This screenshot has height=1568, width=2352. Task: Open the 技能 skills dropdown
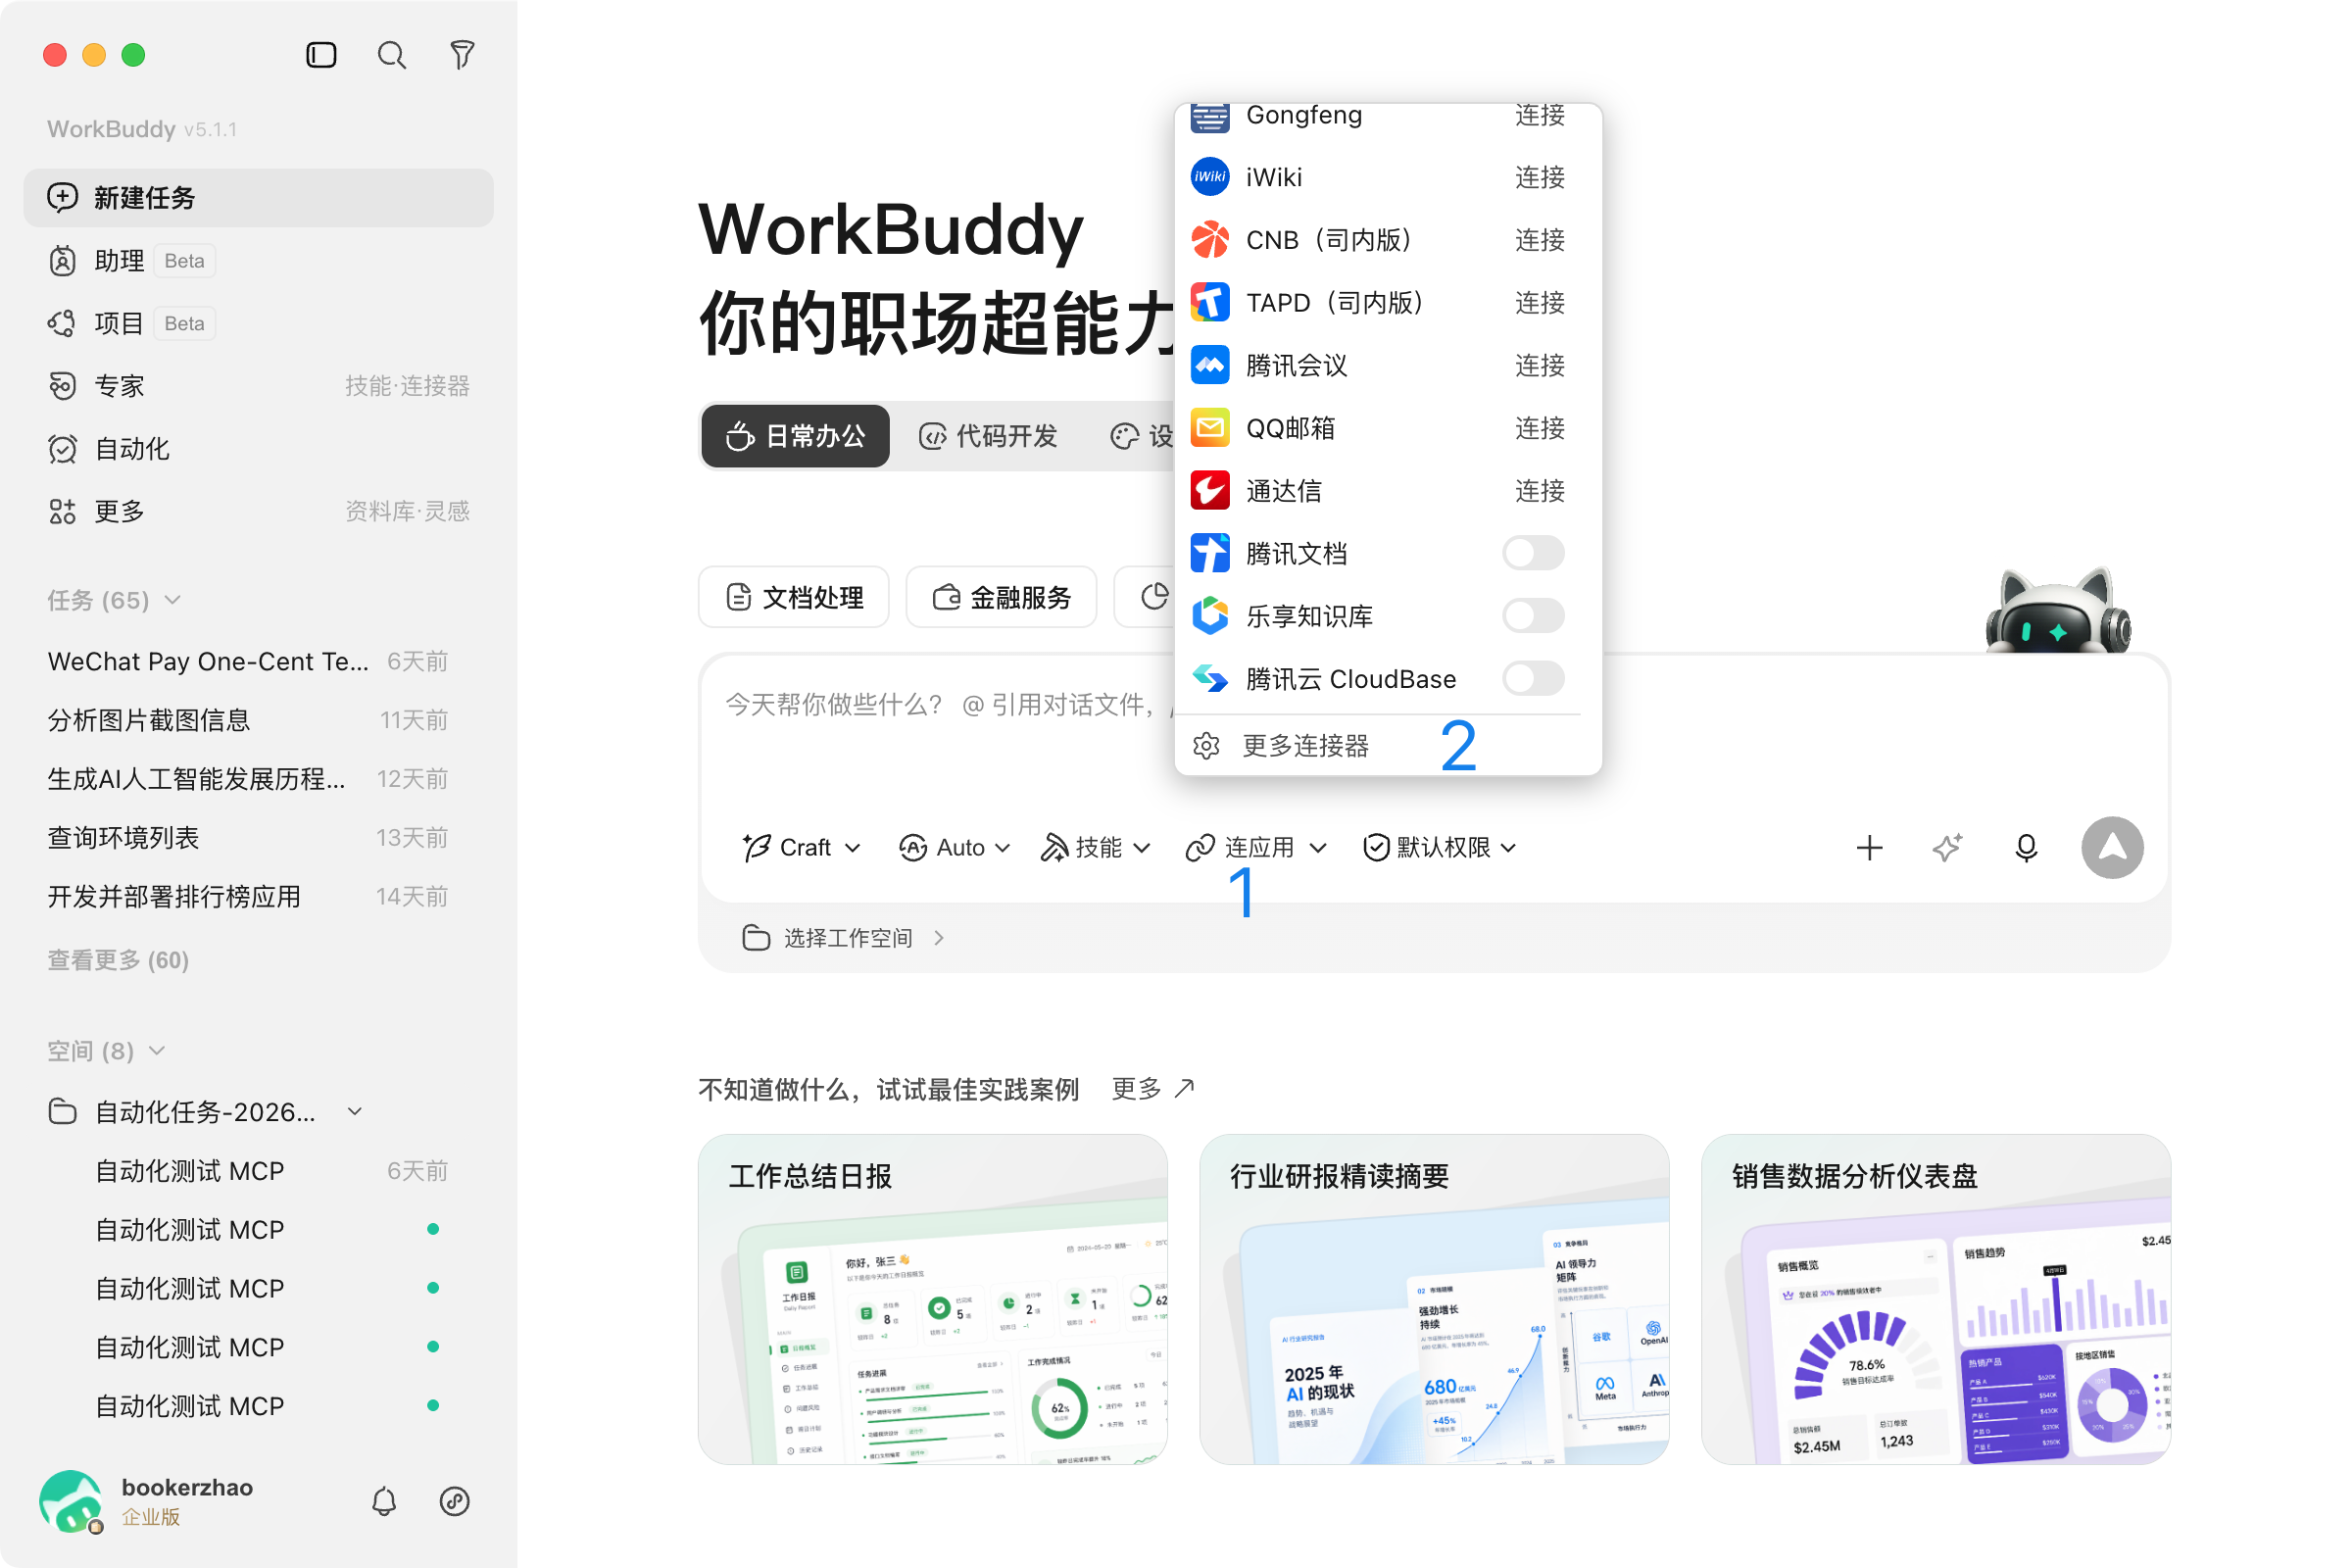coord(1096,848)
